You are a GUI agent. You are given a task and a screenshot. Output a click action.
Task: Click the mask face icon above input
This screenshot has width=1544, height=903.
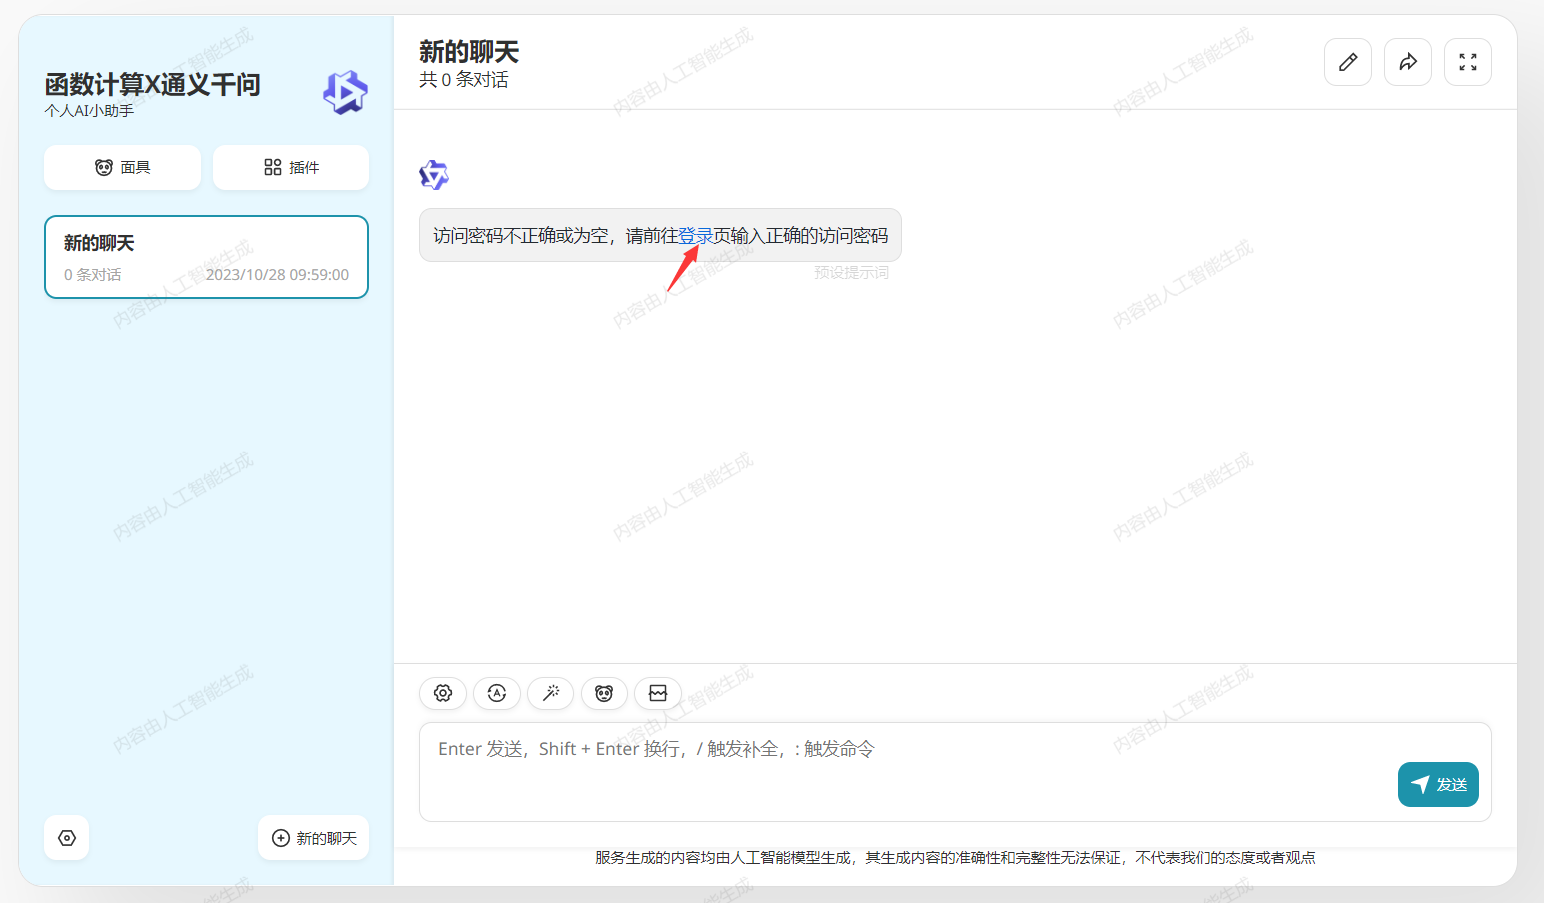tap(604, 693)
